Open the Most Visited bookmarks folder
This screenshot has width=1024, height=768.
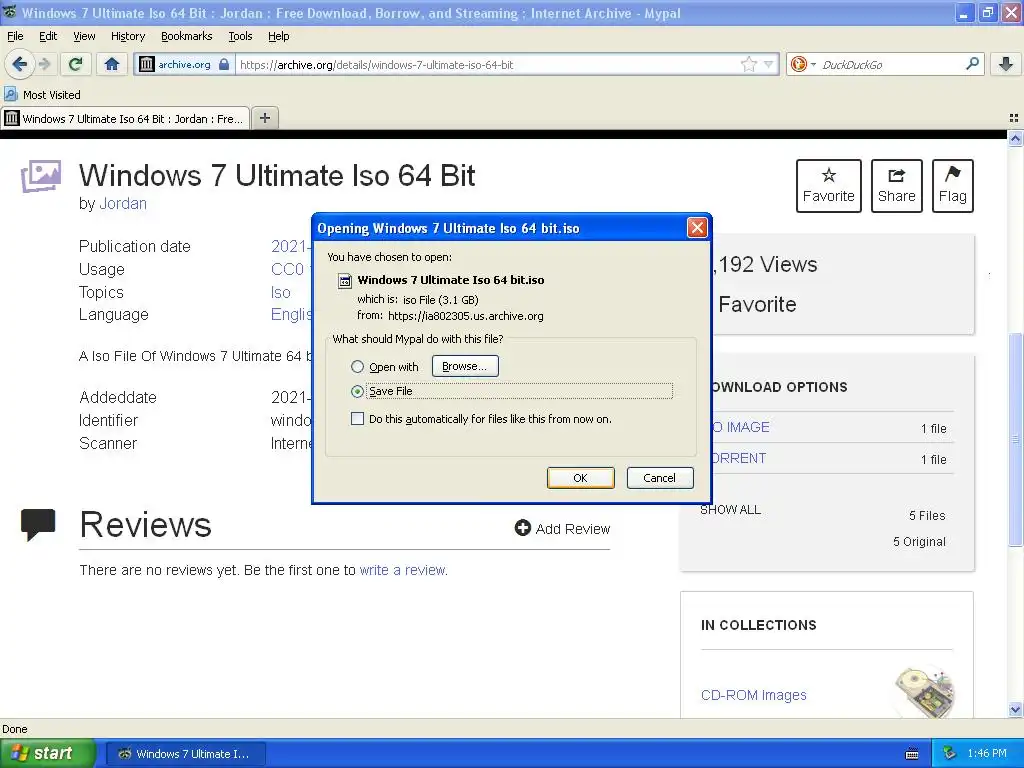(x=42, y=95)
